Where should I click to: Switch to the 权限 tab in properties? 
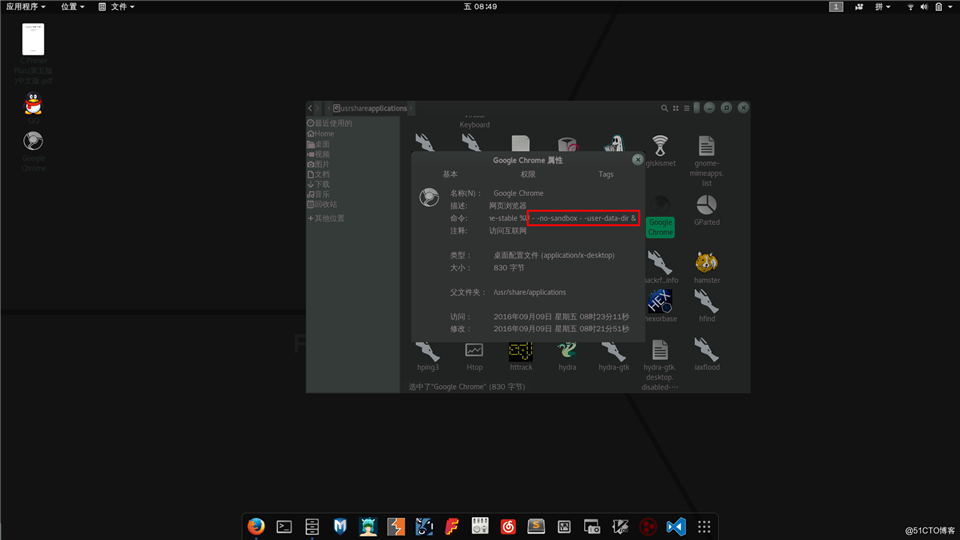[528, 174]
